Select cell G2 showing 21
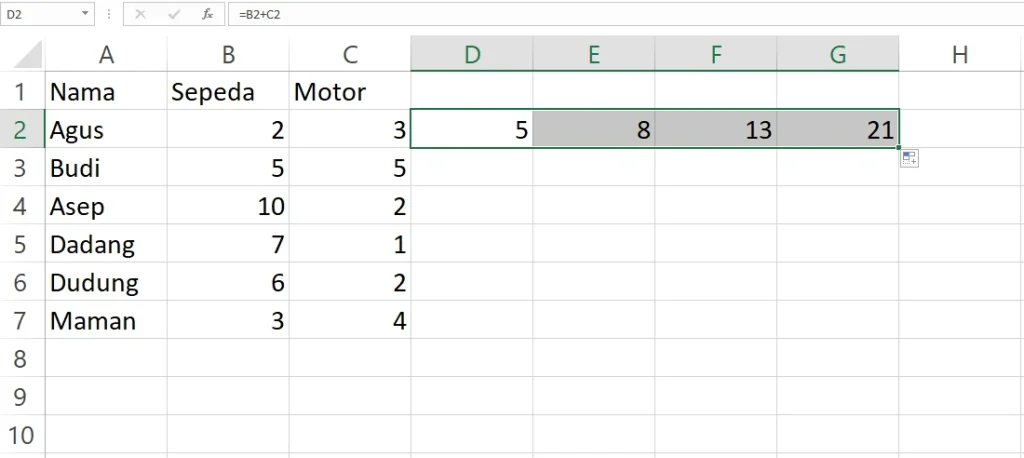1024x458 pixels. (x=838, y=129)
